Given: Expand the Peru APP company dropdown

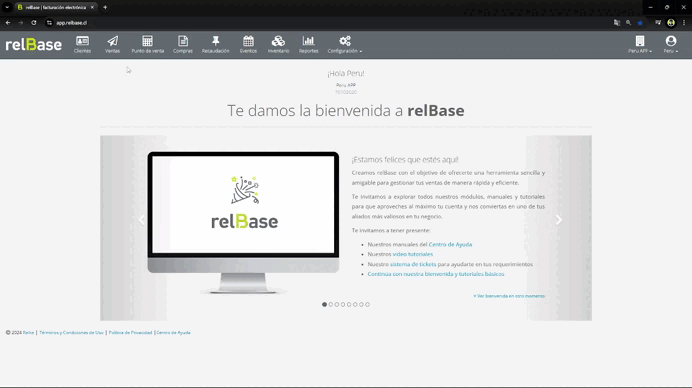Looking at the screenshot, I should tap(640, 45).
